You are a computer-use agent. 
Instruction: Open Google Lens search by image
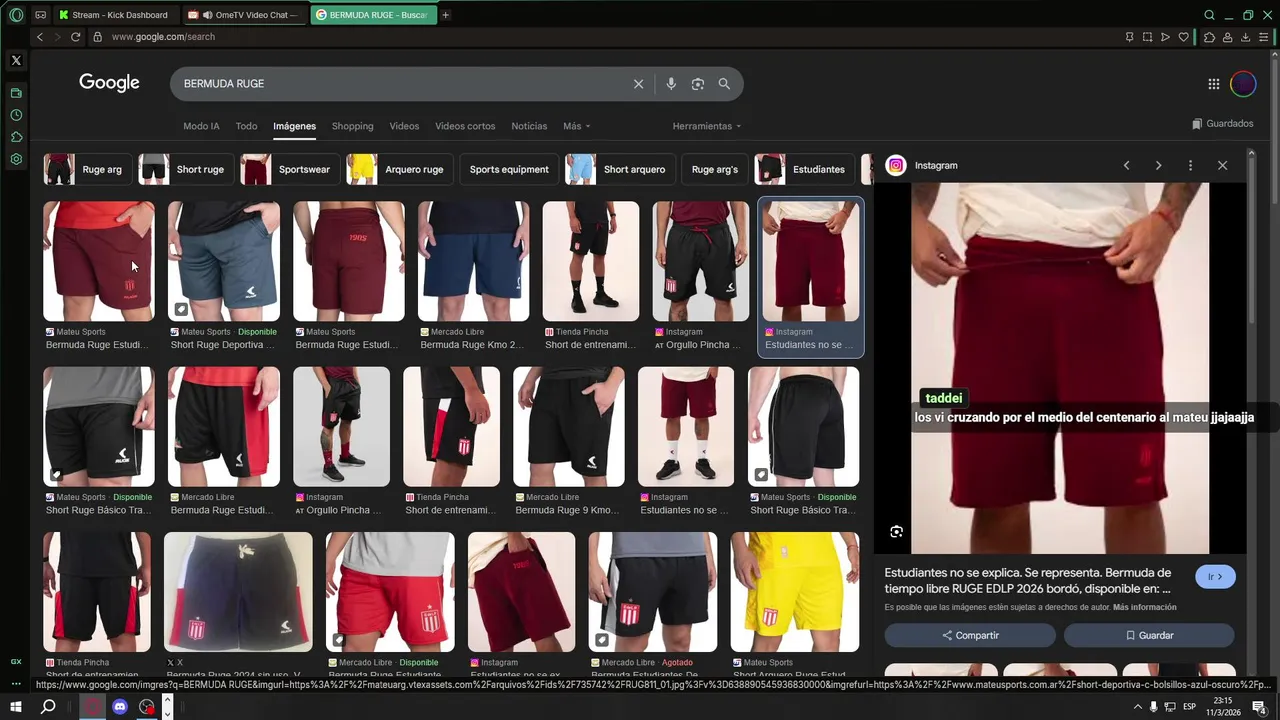698,84
